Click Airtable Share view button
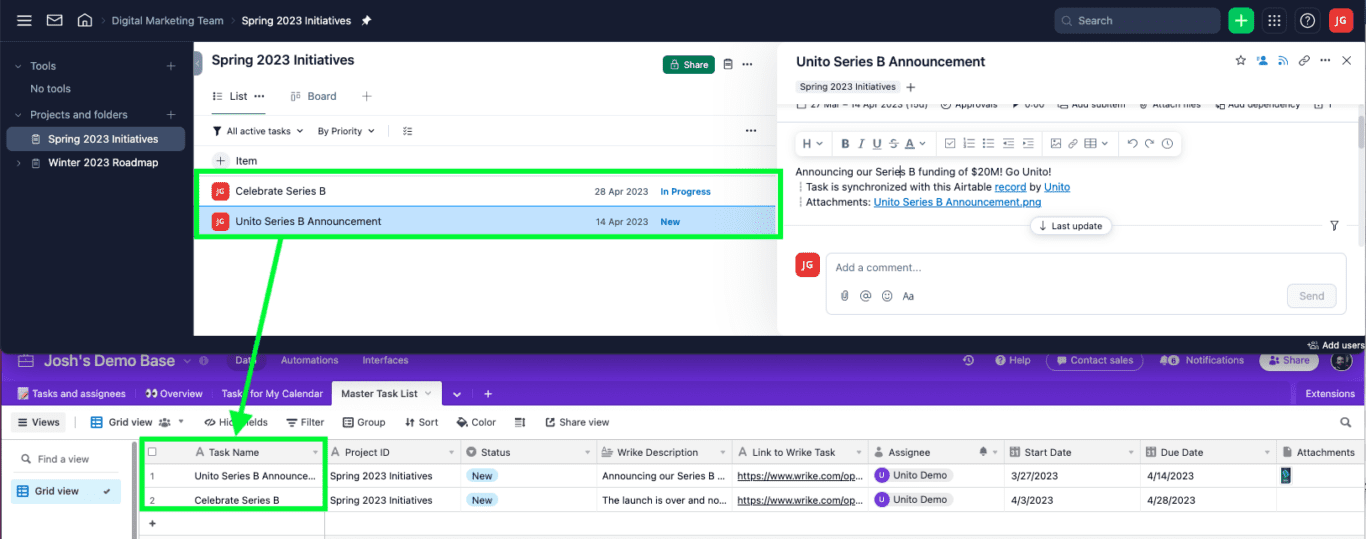The height and width of the screenshot is (539, 1366). click(x=575, y=422)
